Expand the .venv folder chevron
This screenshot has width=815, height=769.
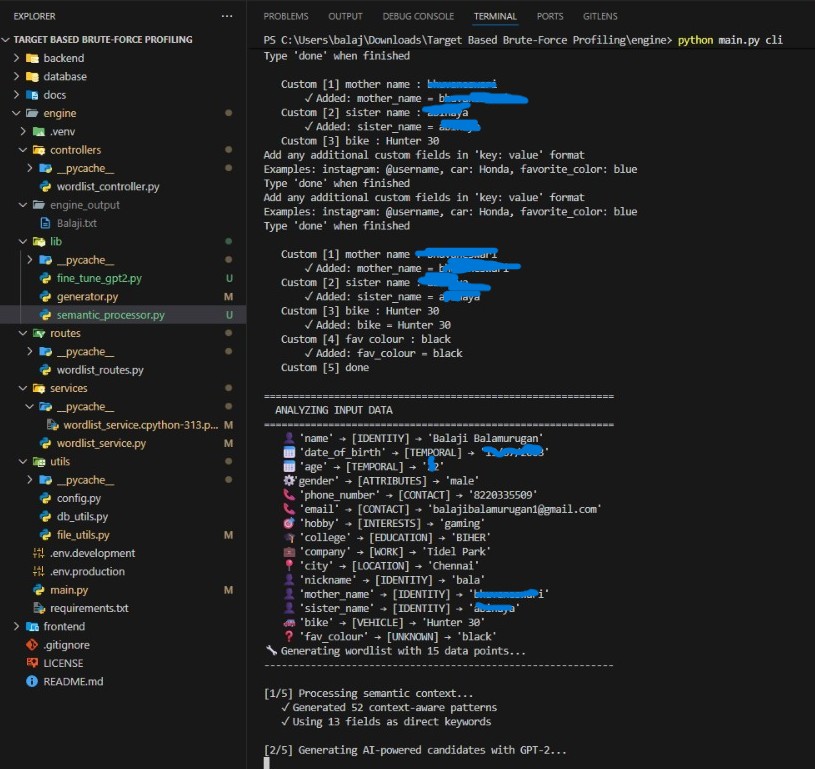tap(23, 132)
